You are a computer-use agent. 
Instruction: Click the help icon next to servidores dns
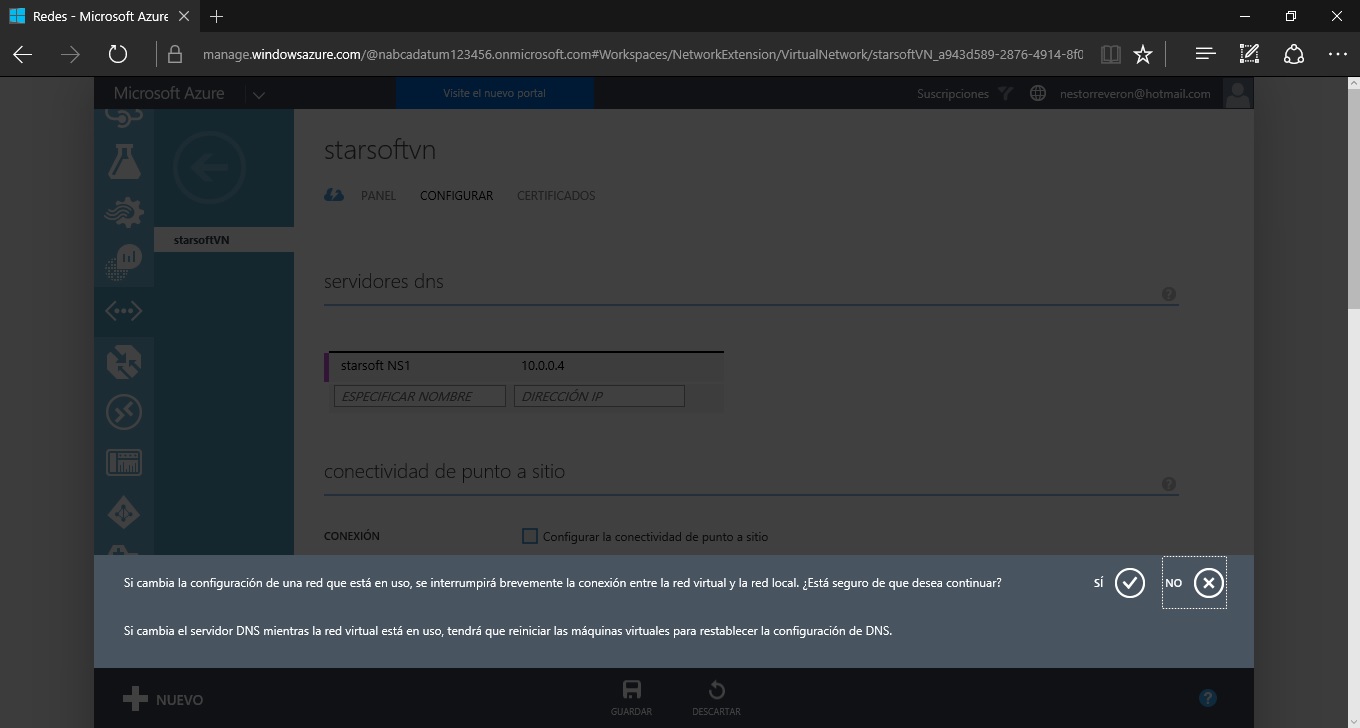pyautogui.click(x=1168, y=294)
